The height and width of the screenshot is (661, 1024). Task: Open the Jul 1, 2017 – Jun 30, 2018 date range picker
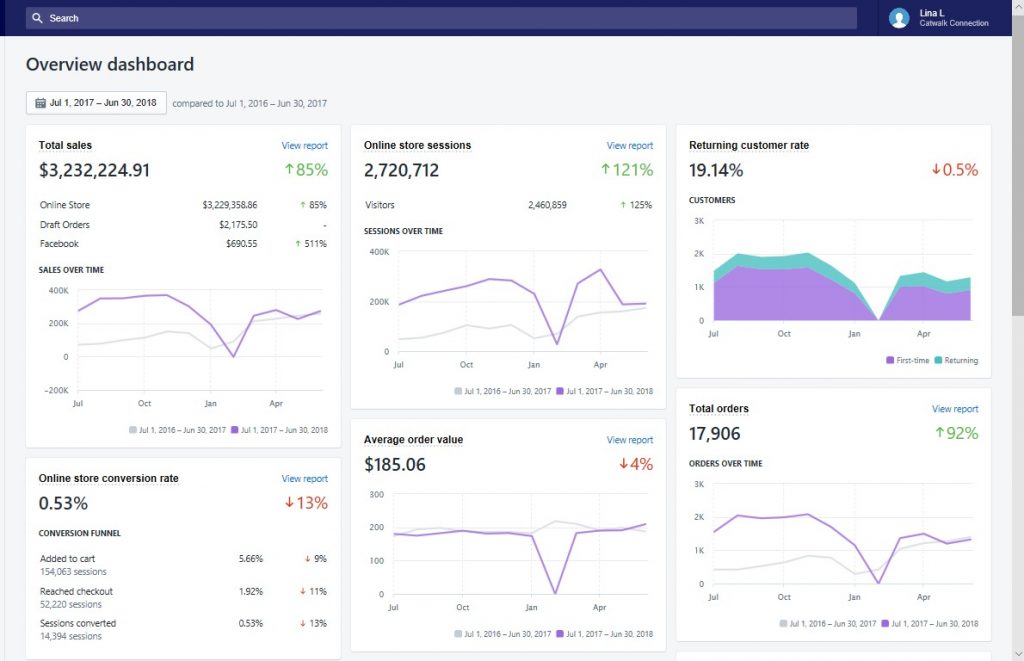click(96, 103)
